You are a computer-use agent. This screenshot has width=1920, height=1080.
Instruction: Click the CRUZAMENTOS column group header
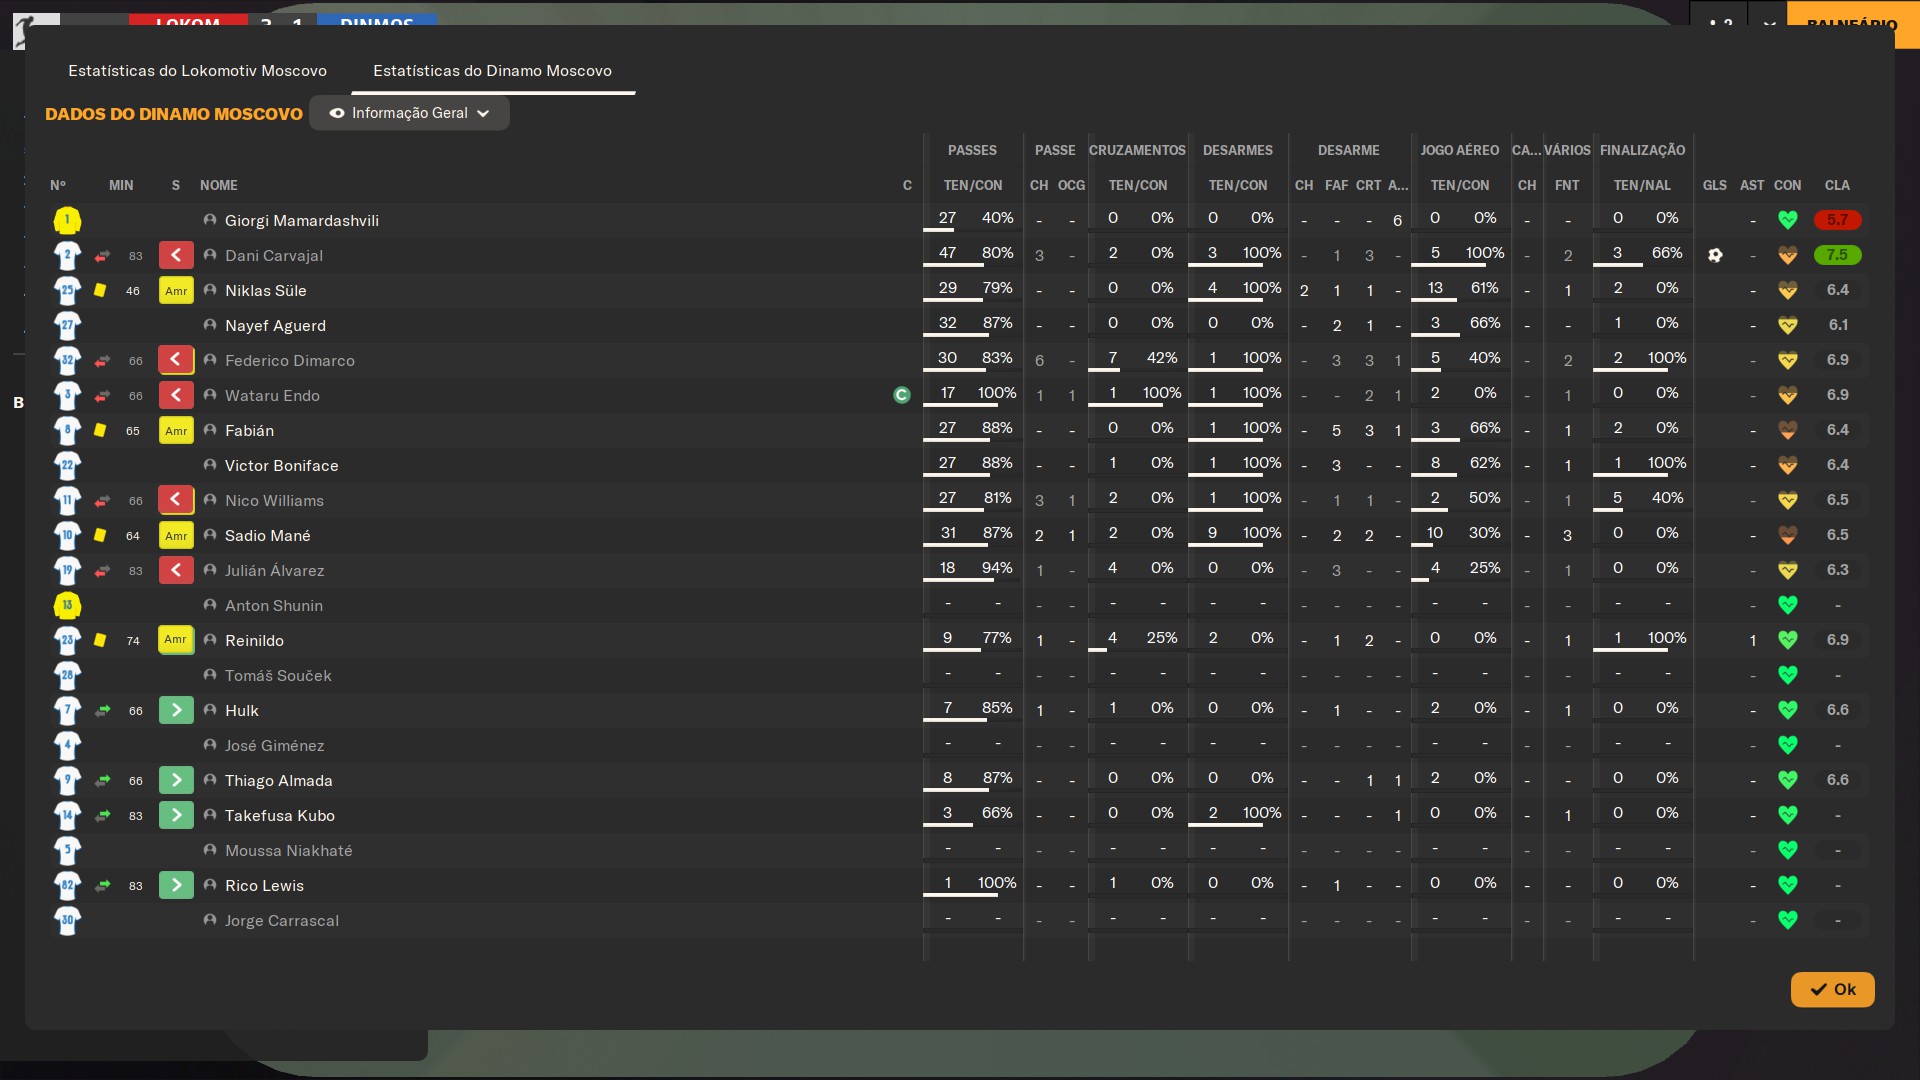1137,150
